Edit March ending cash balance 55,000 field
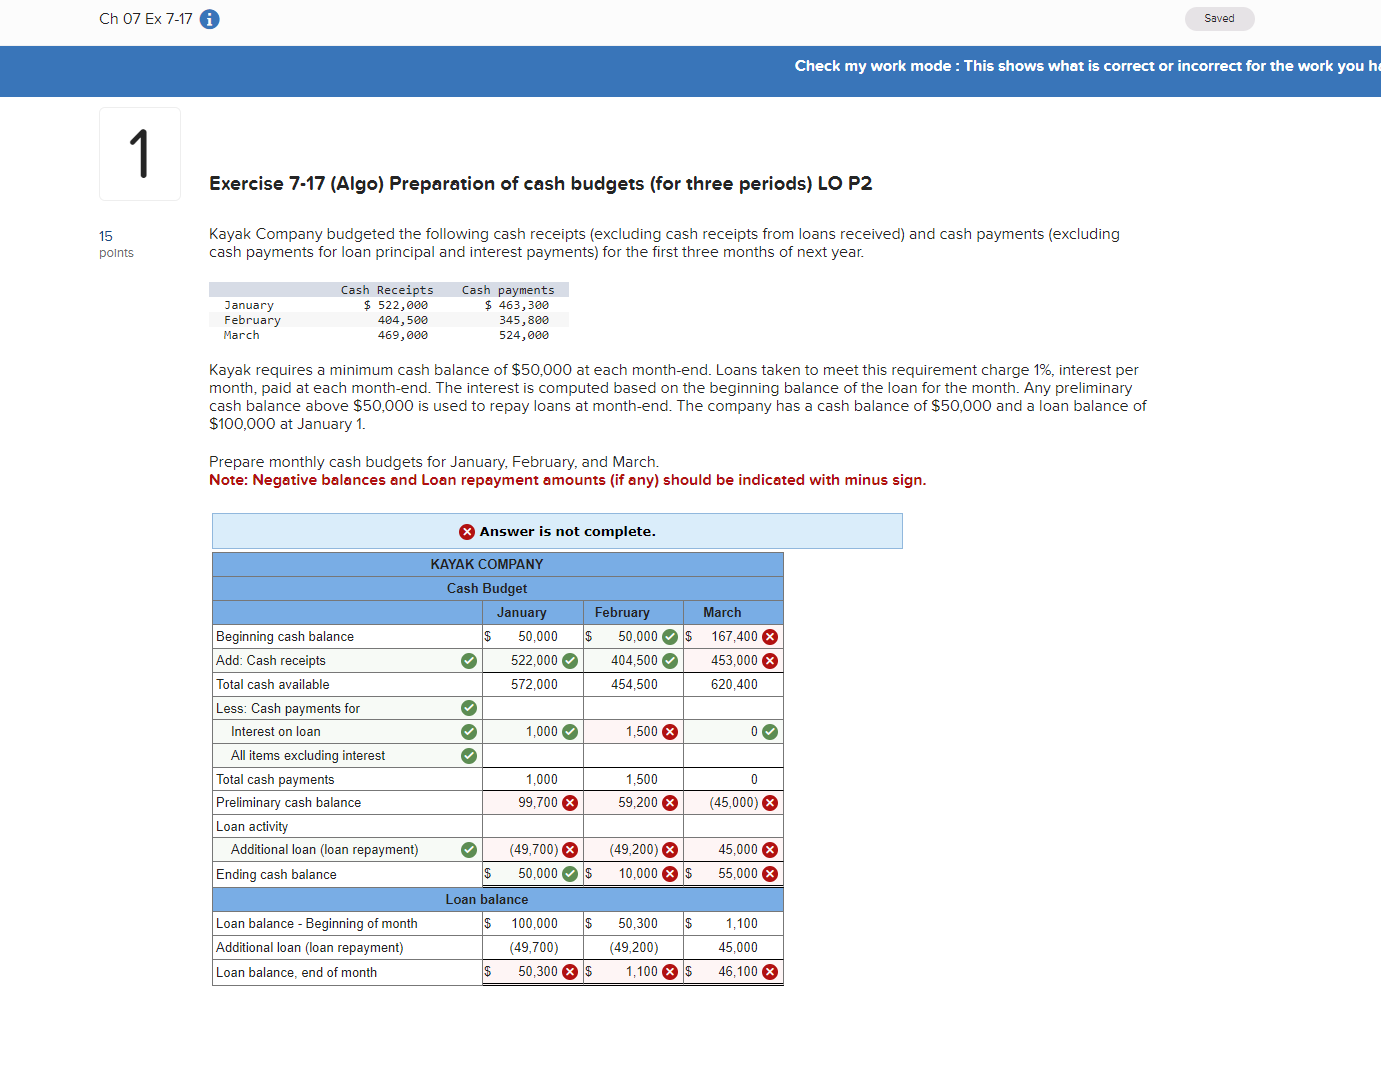 734,874
